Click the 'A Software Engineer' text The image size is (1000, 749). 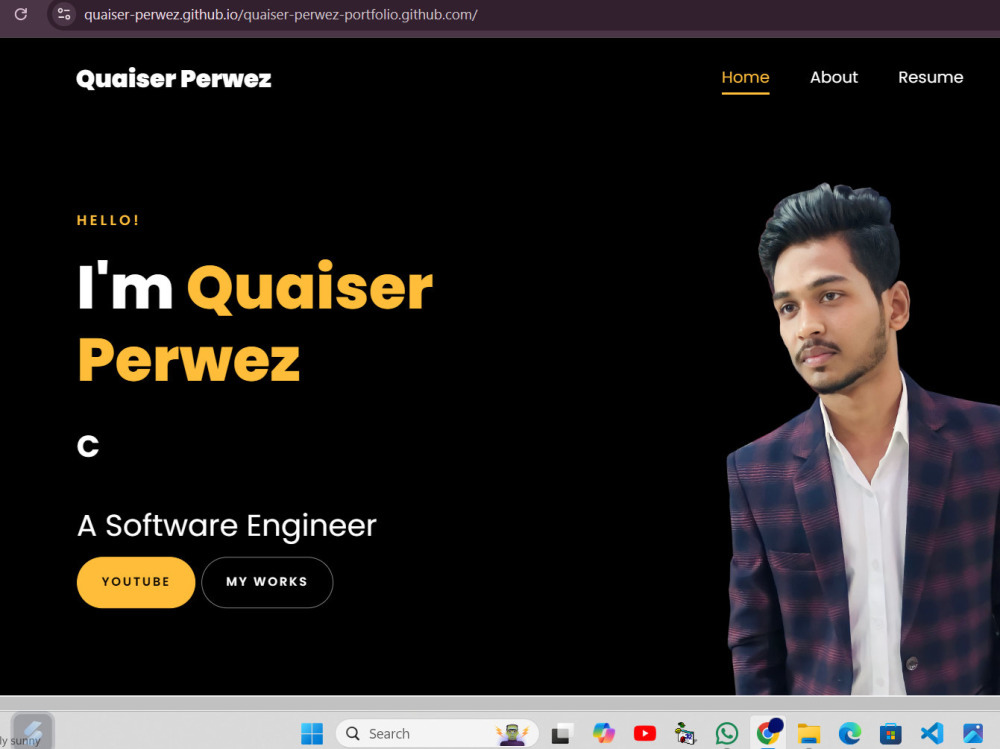click(227, 526)
